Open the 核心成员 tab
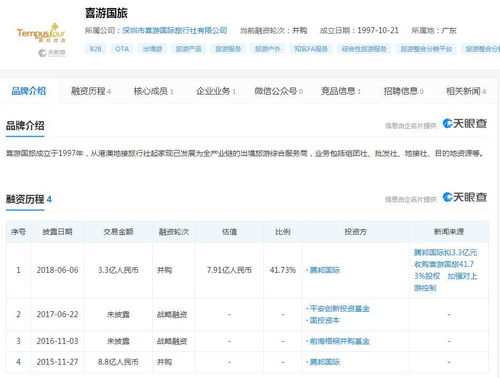 [153, 91]
